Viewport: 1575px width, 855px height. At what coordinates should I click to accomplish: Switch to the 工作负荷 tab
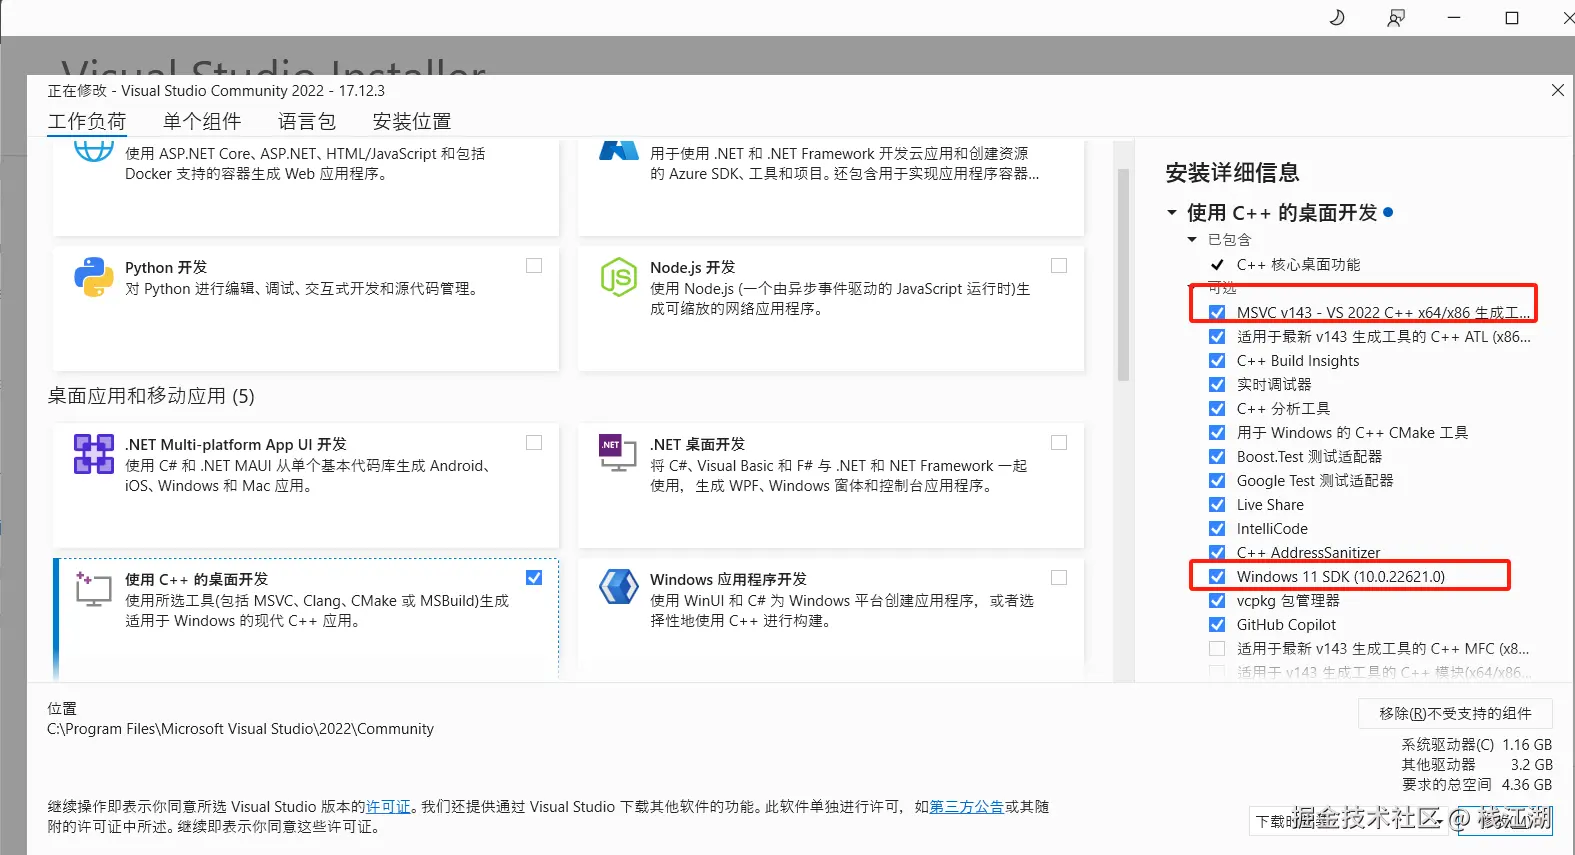(x=87, y=122)
